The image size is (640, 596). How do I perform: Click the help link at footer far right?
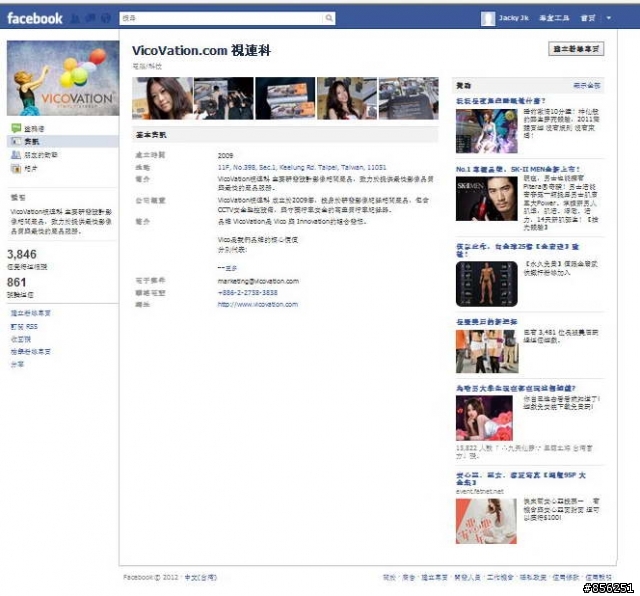coord(599,577)
